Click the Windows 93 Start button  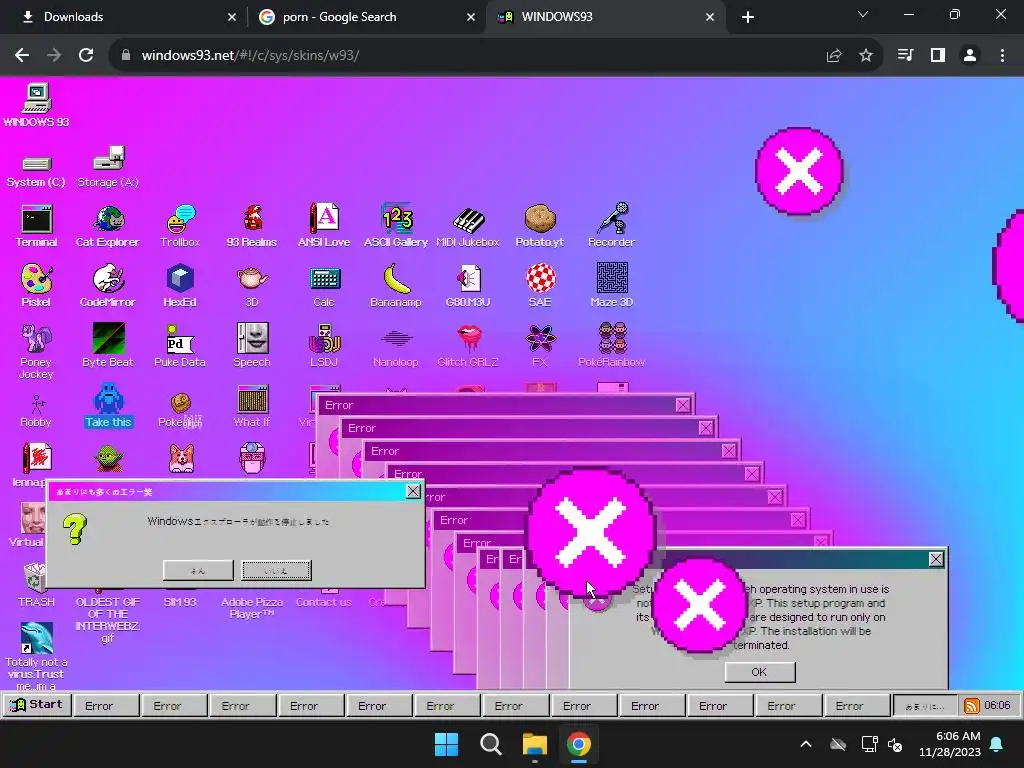(x=37, y=705)
